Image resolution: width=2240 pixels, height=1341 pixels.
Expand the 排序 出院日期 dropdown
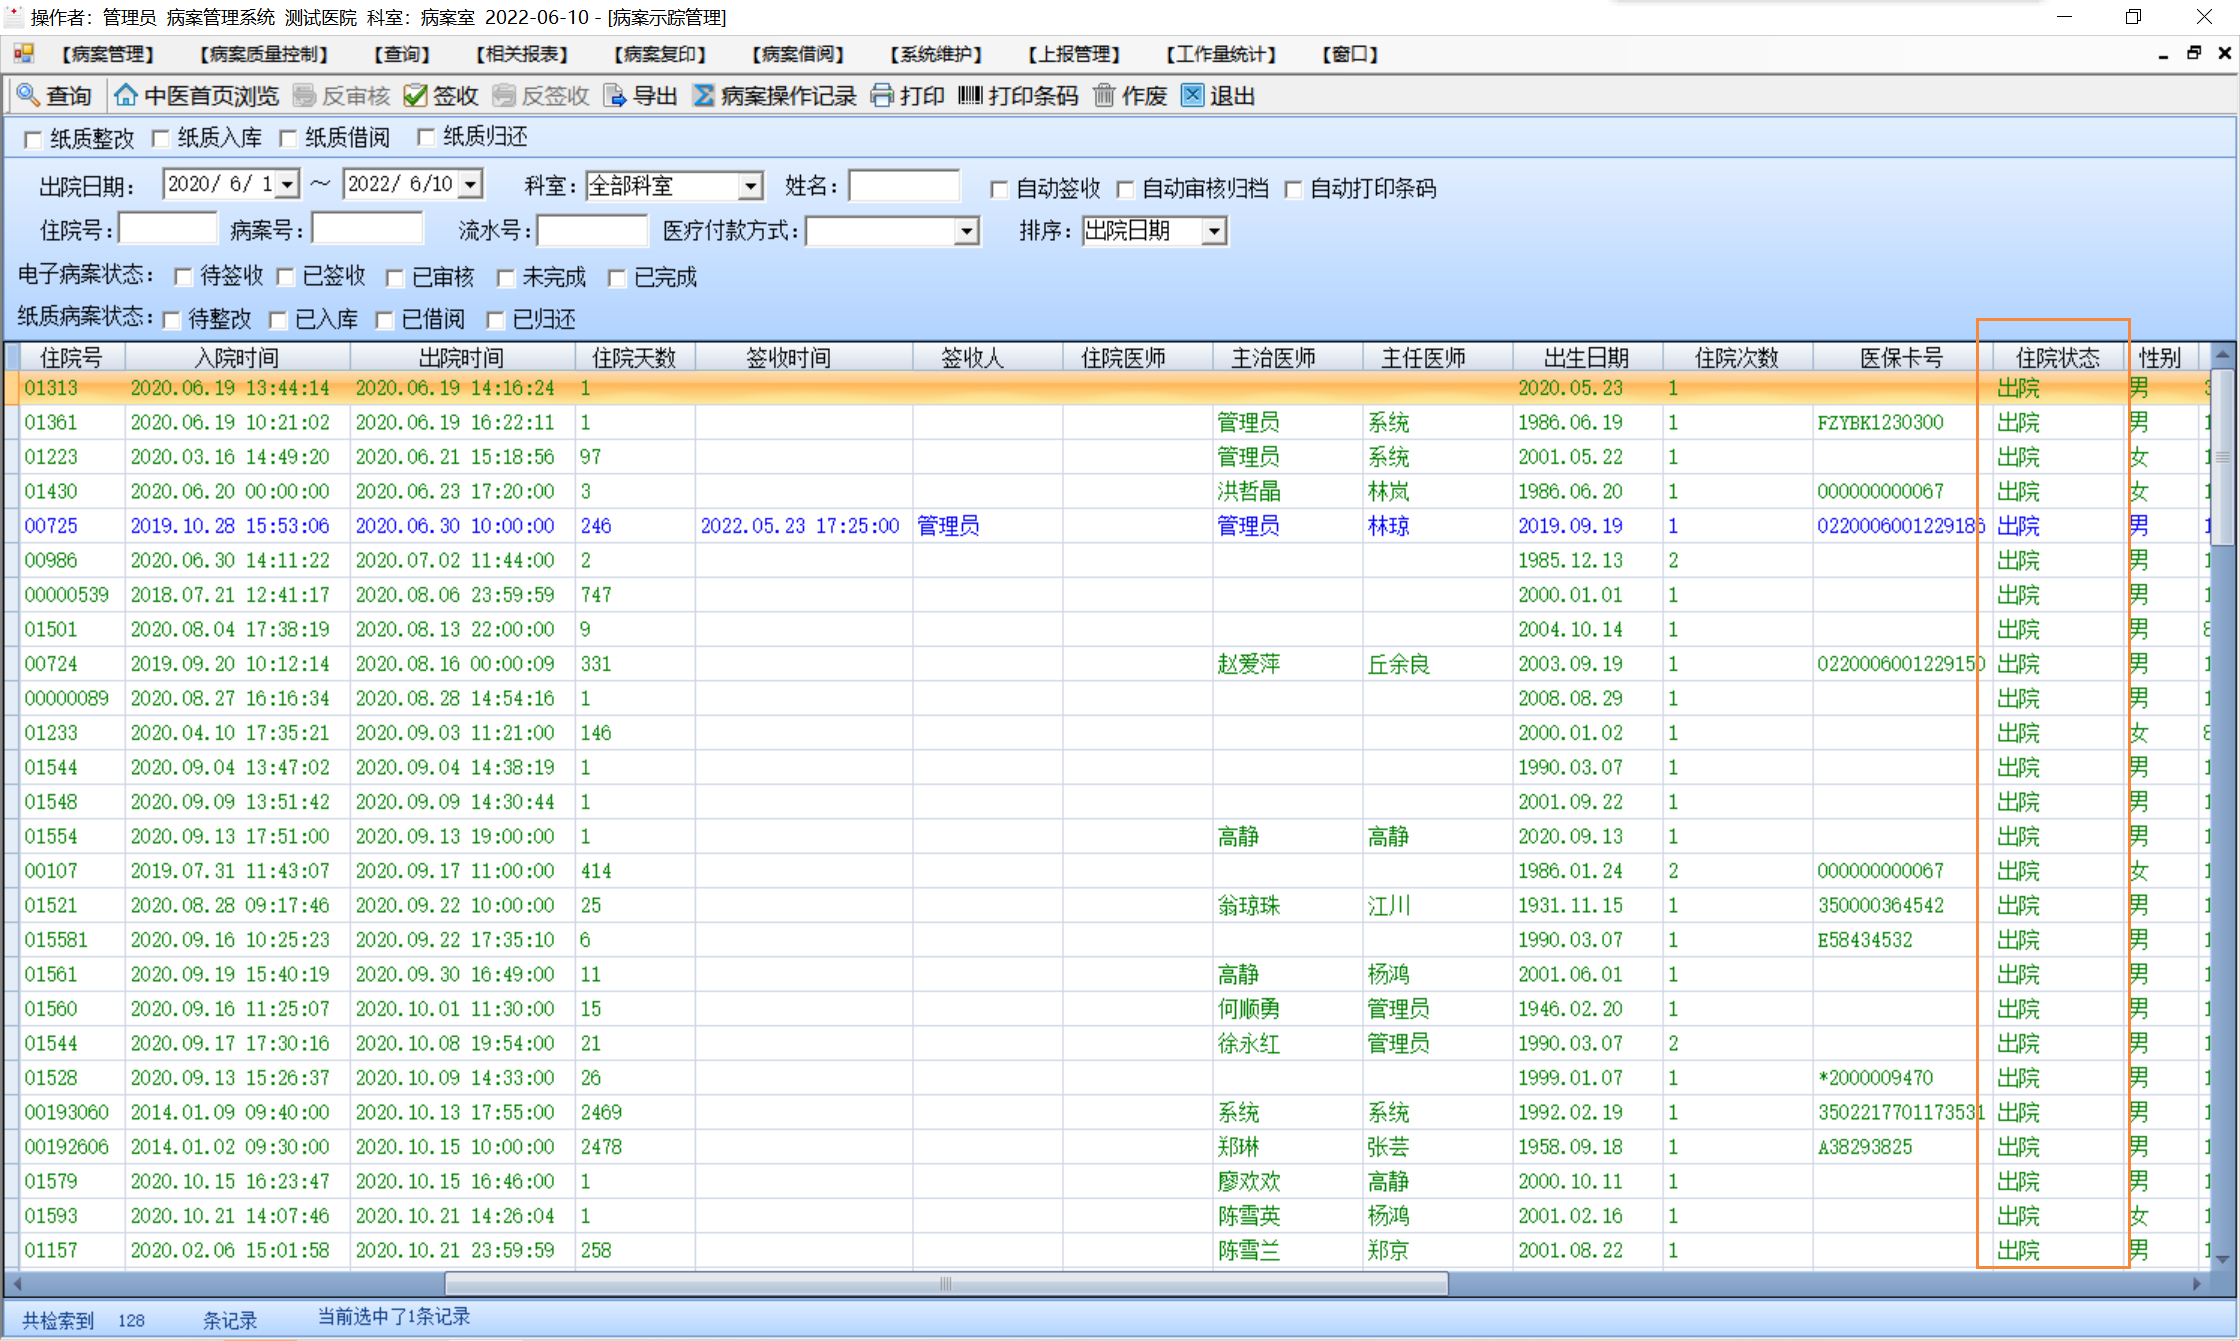point(1214,232)
